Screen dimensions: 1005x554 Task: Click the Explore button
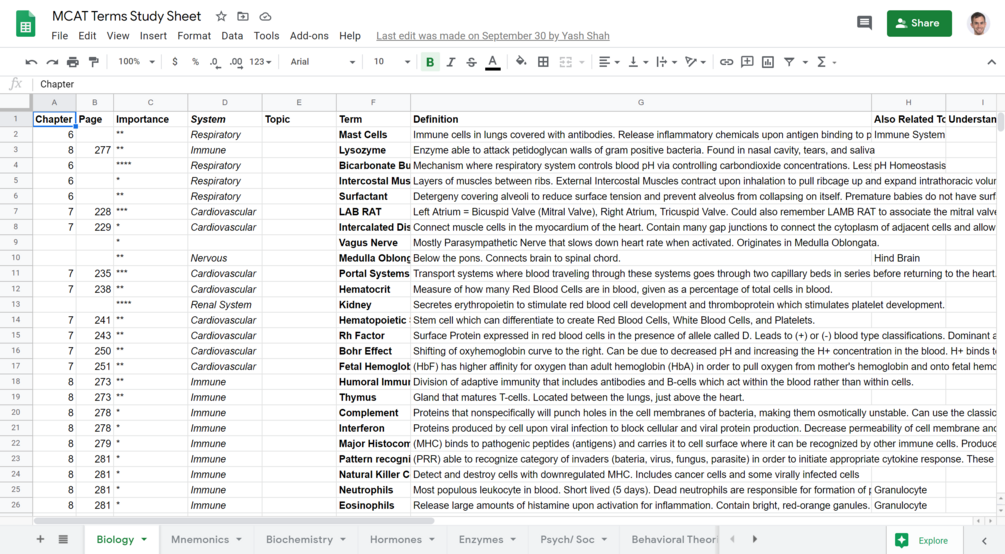coord(923,541)
